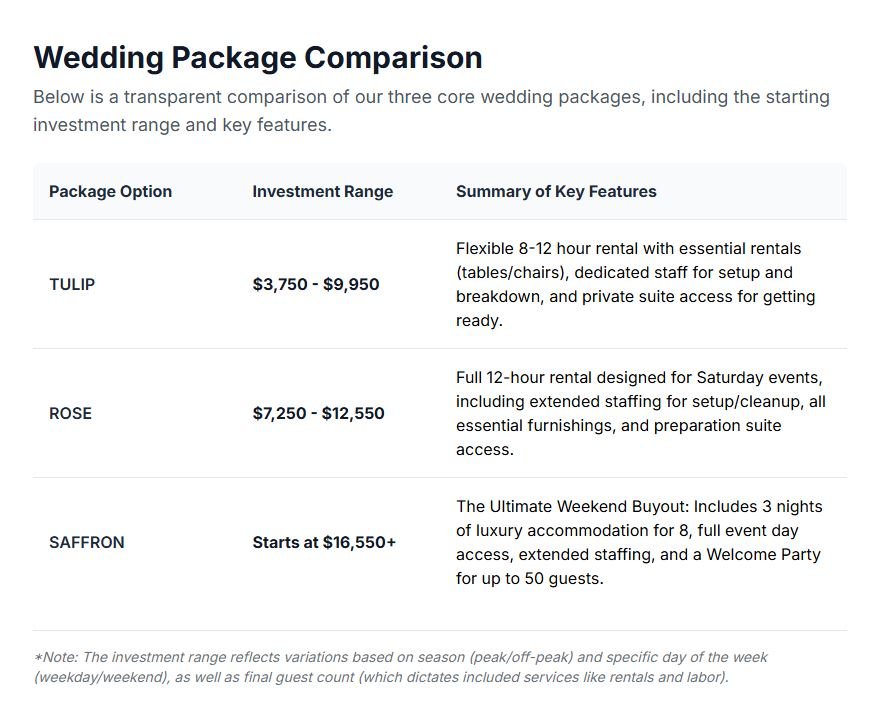Select the SAFFRON package name

pos(86,542)
